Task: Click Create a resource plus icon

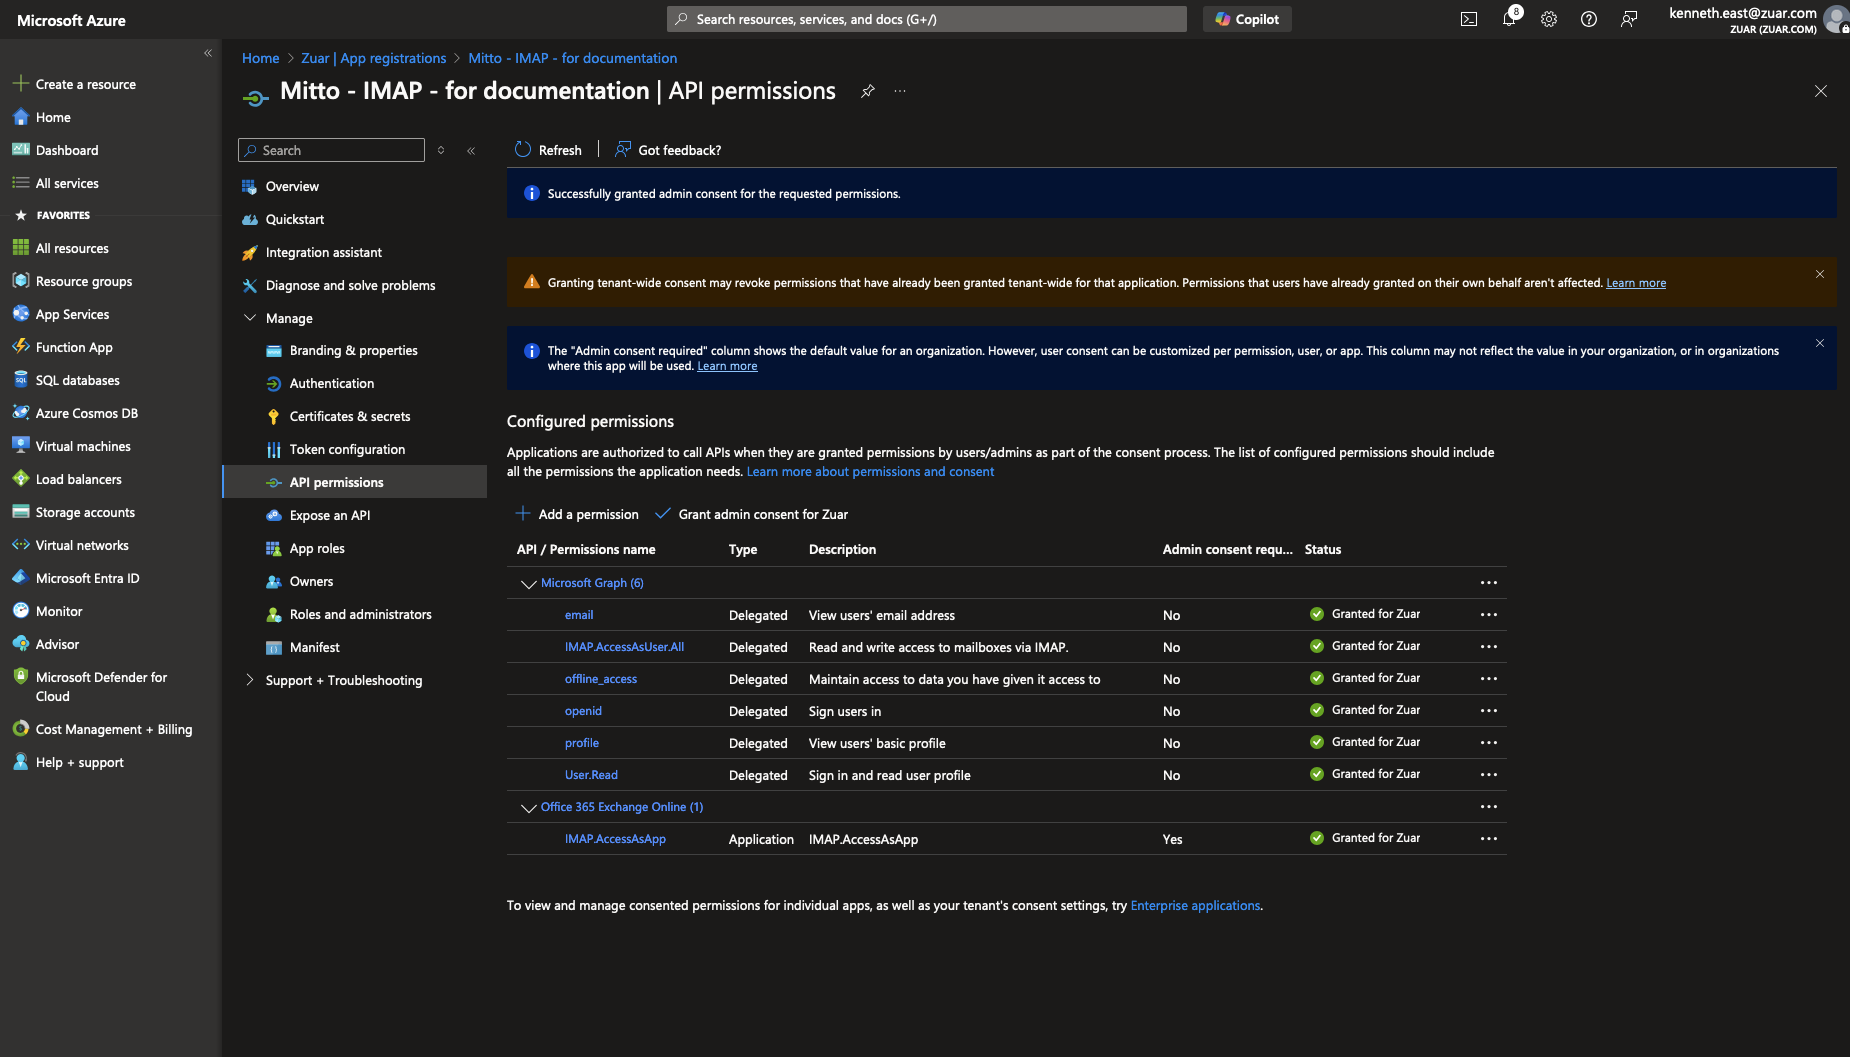Action: [x=20, y=84]
